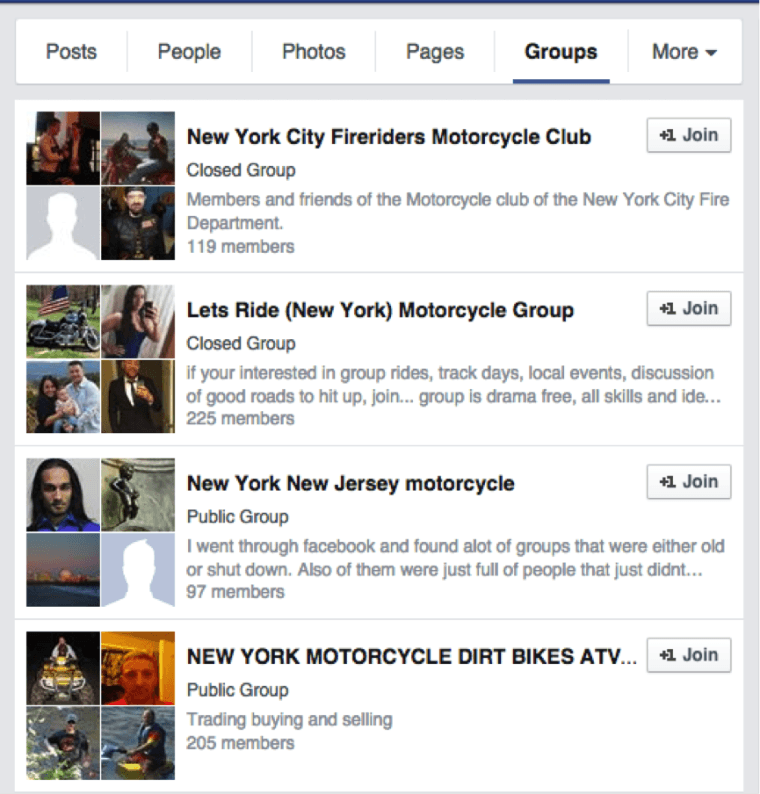The width and height of the screenshot is (760, 794).
Task: Open Lets Ride (New York) Motorcycle Group title
Action: pos(380,310)
